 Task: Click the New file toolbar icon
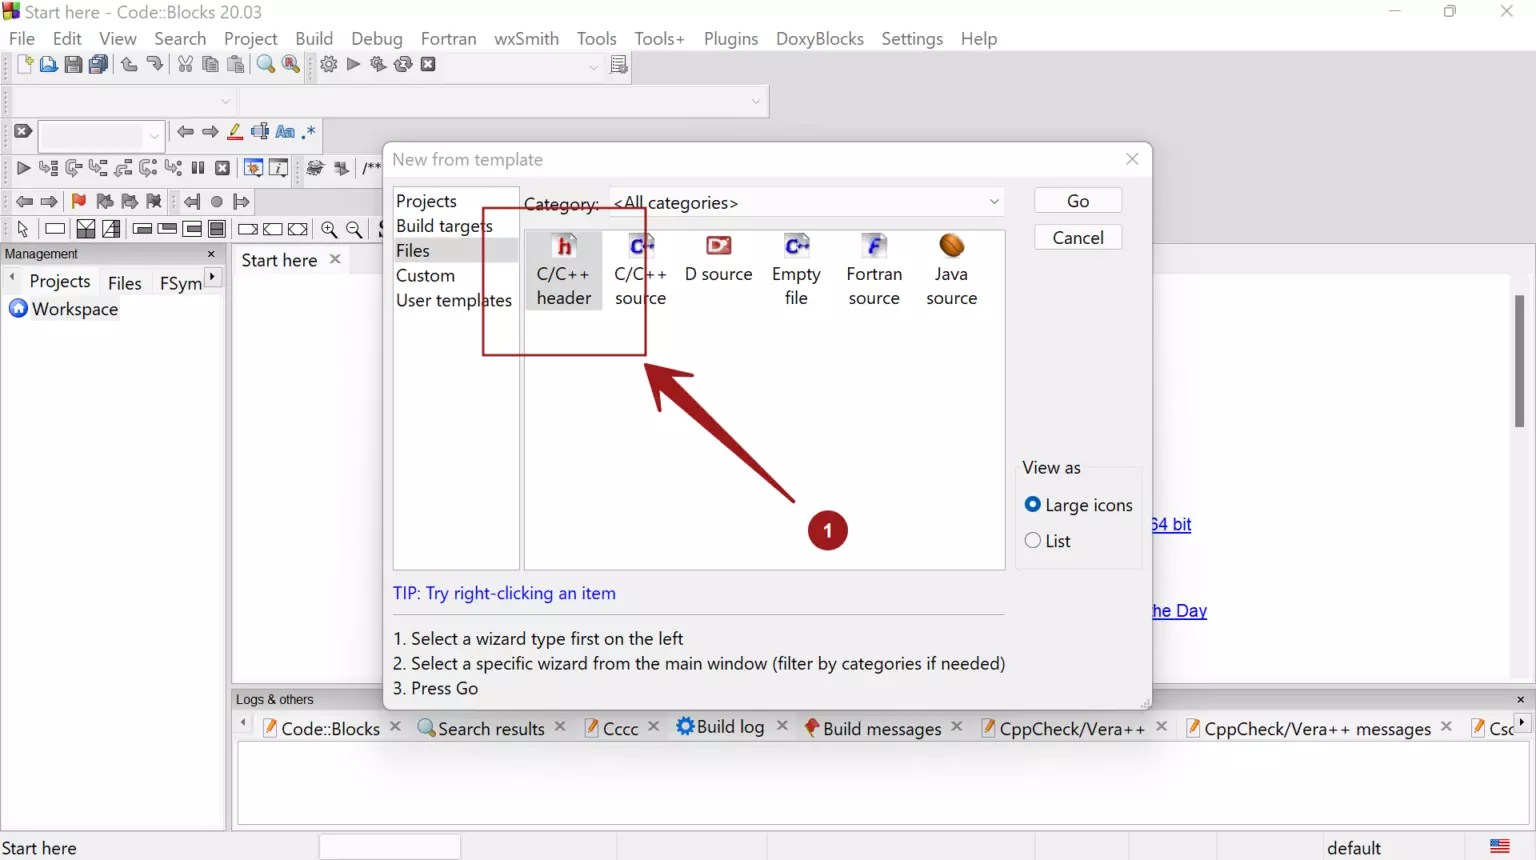24,65
